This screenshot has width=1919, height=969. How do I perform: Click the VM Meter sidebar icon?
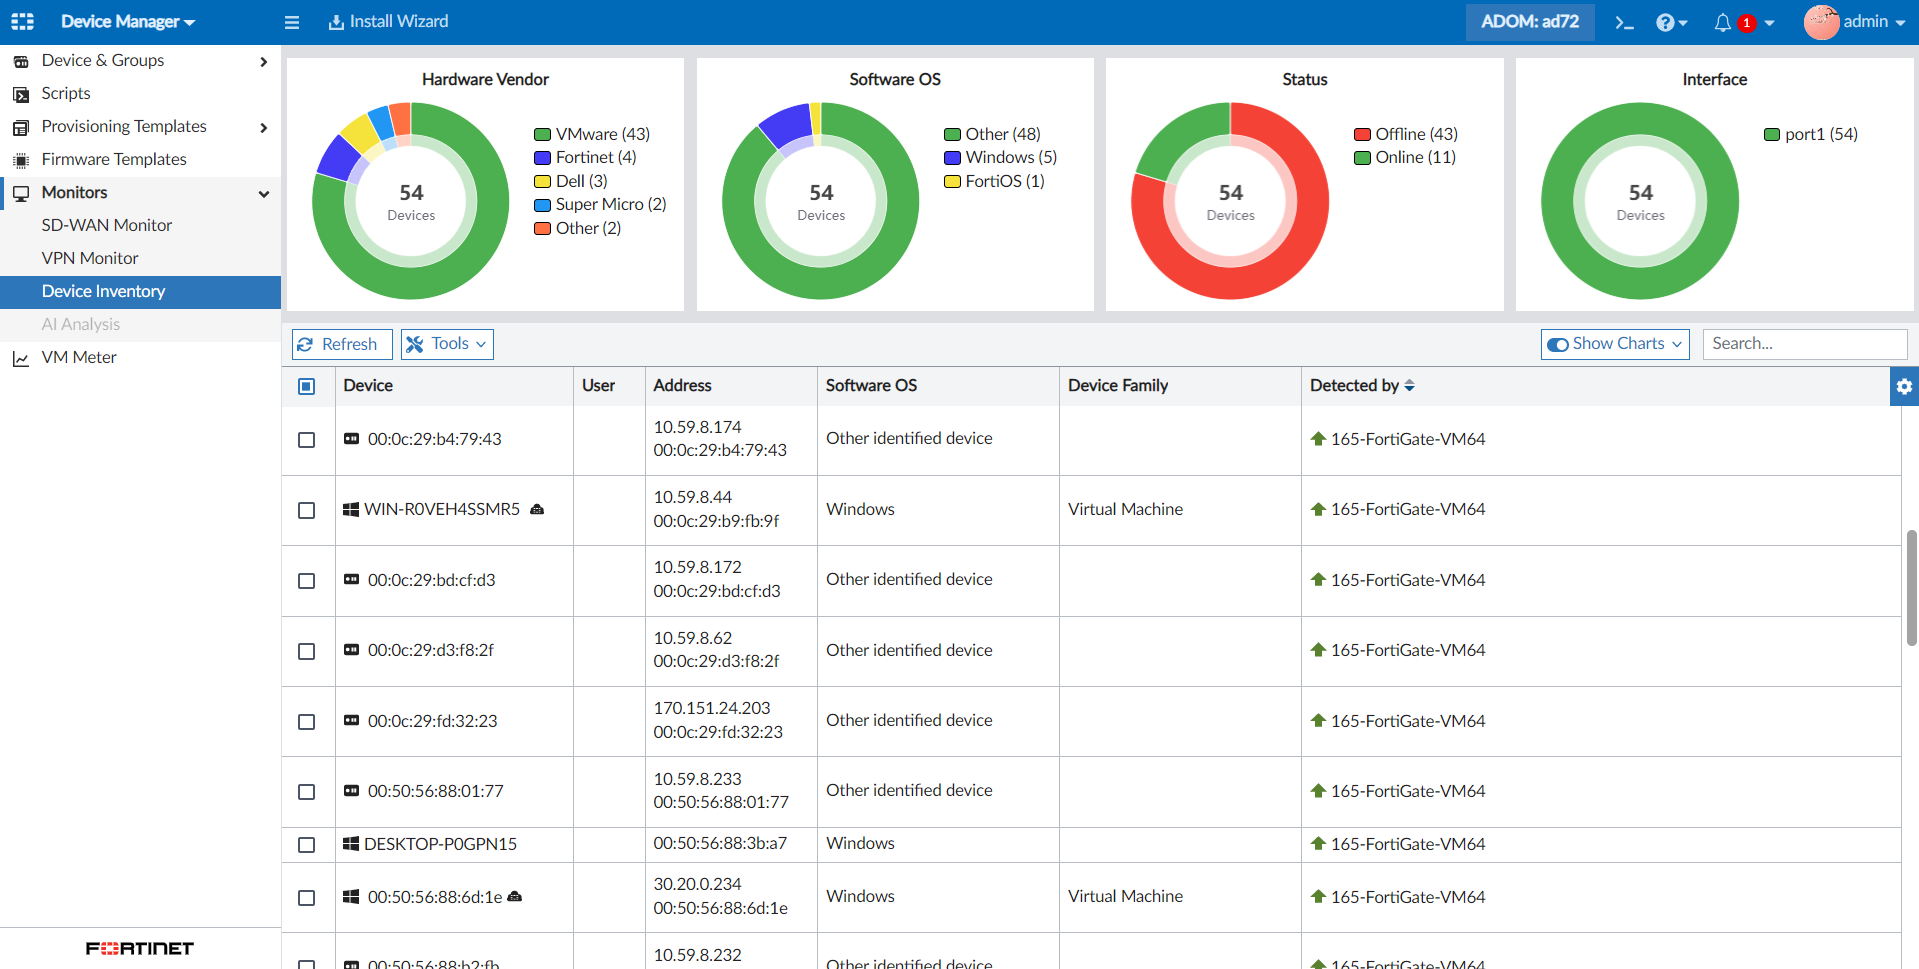(21, 357)
